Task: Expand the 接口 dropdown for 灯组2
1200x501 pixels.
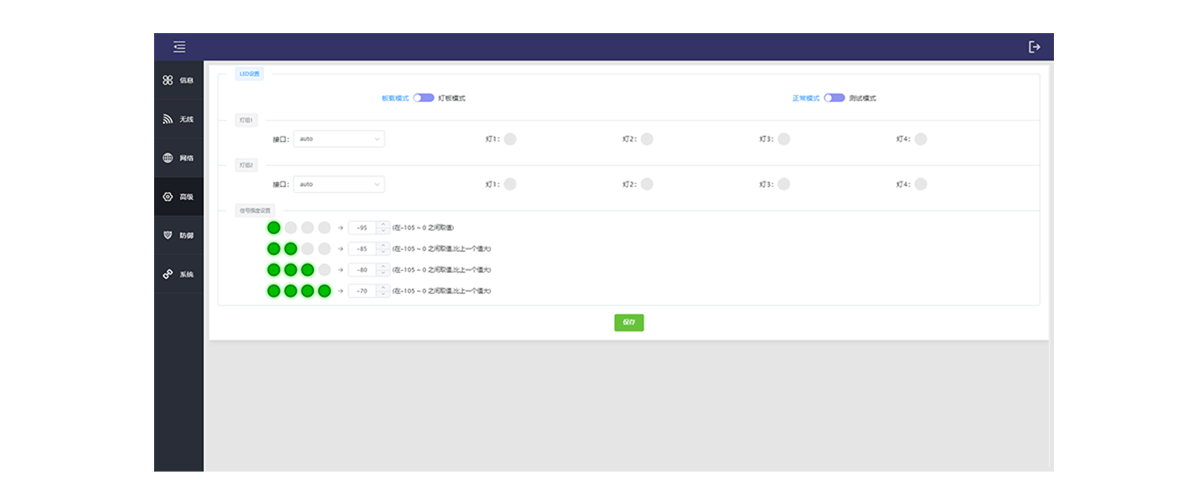Action: [x=339, y=184]
